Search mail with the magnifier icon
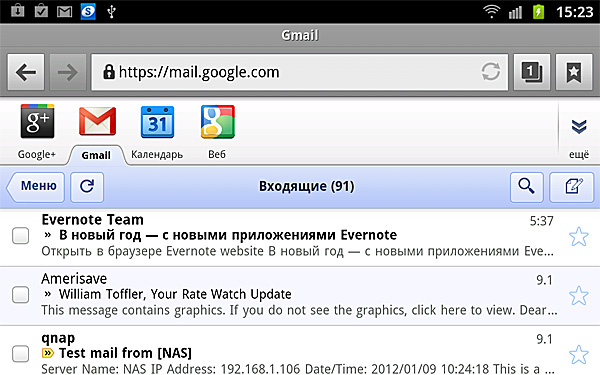Viewport: 600px width, 375px height. (x=527, y=187)
